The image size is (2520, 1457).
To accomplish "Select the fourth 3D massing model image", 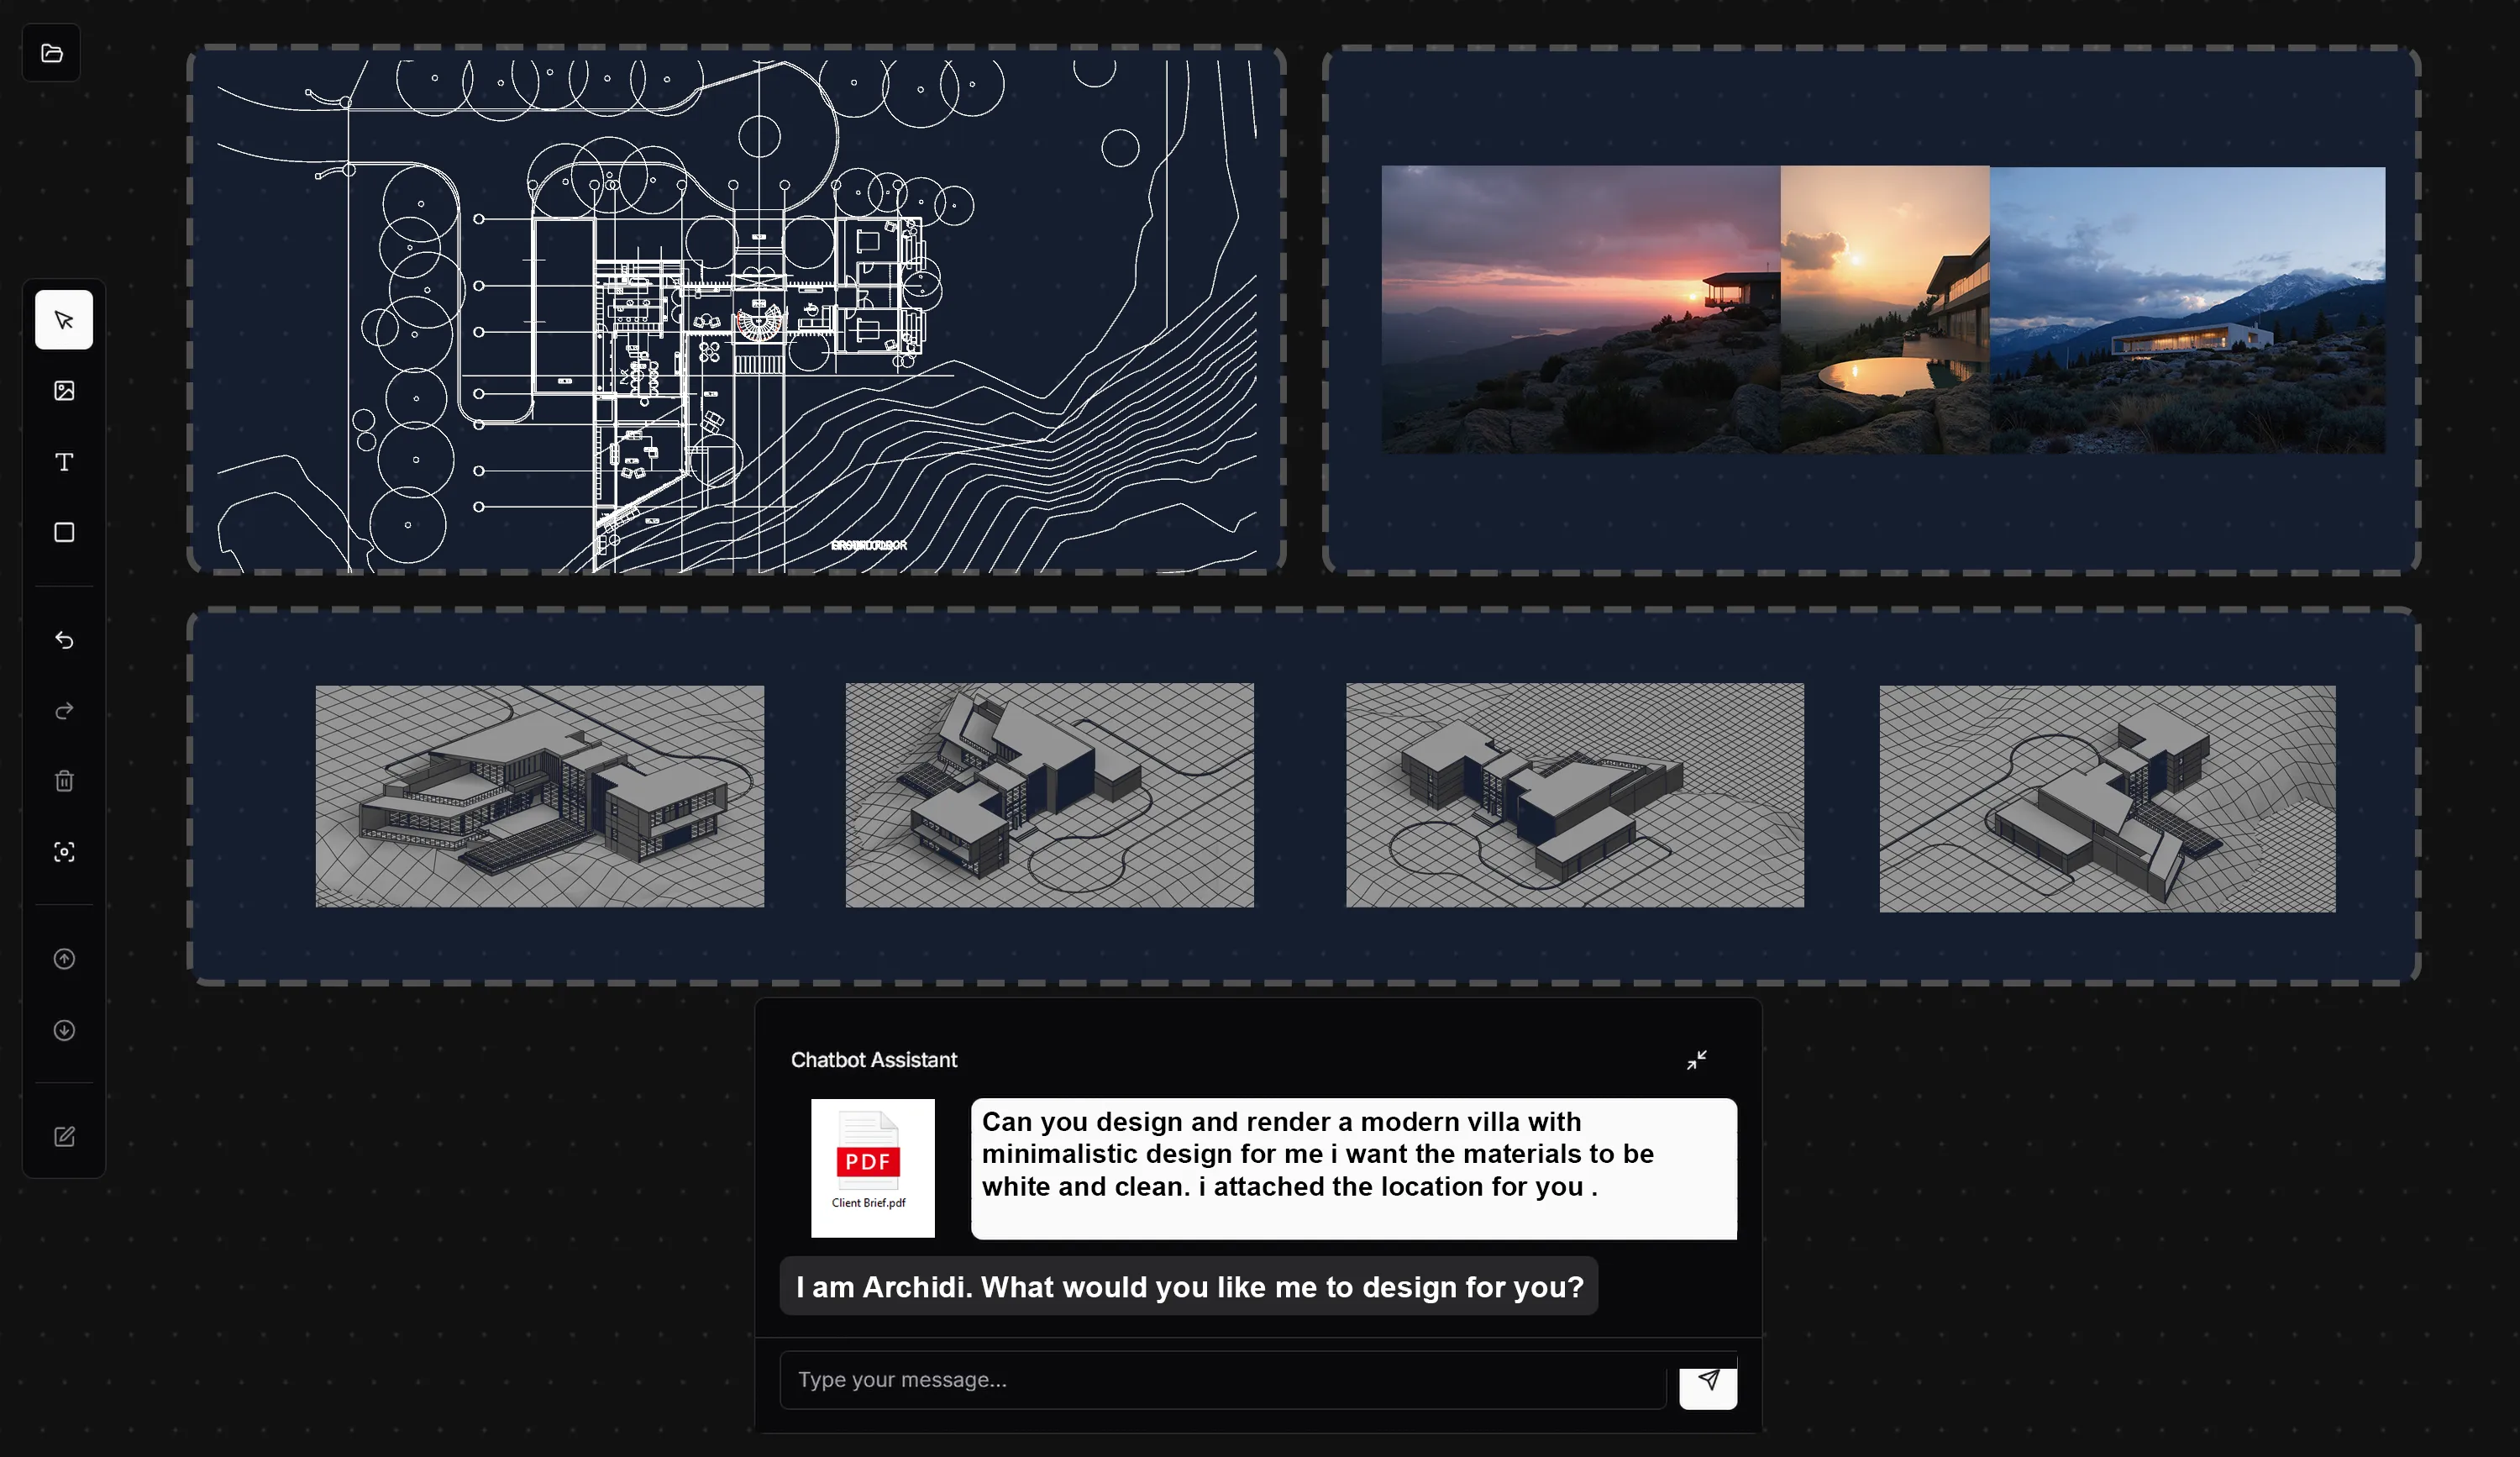I will tap(2107, 798).
